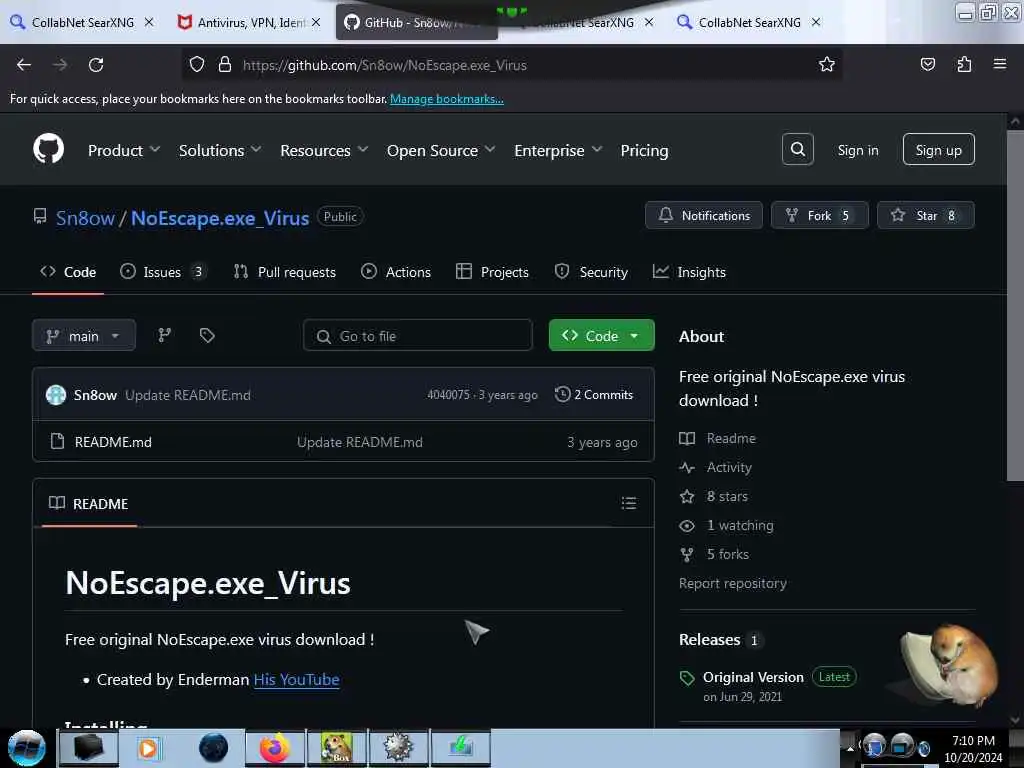Image resolution: width=1024 pixels, height=768 pixels.
Task: View the 2 Commits history
Action: pos(594,394)
